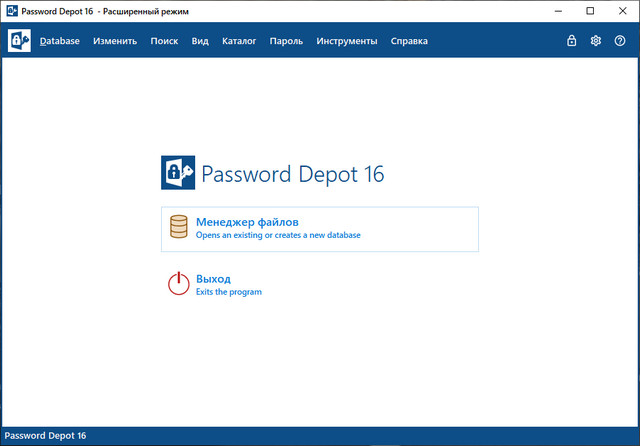Open the Изменить menu
The width and height of the screenshot is (640, 446).
[115, 41]
